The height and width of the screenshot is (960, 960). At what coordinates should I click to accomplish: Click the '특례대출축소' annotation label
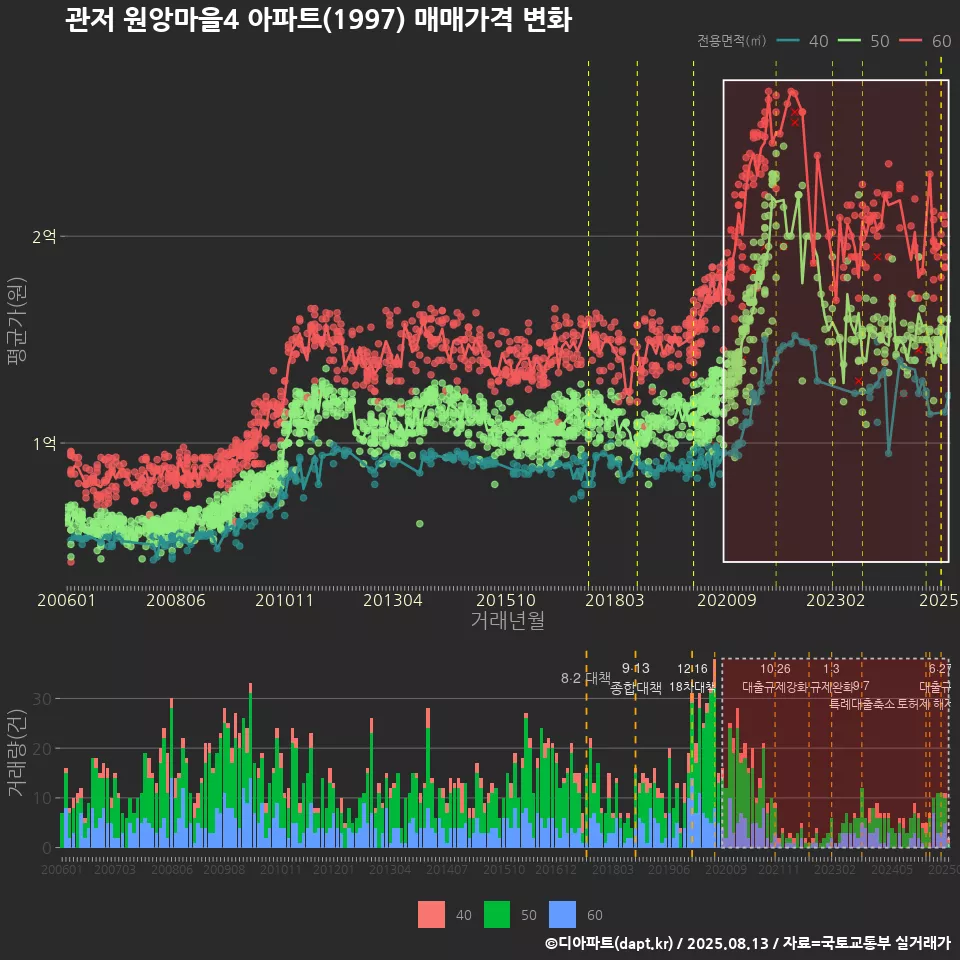(862, 704)
